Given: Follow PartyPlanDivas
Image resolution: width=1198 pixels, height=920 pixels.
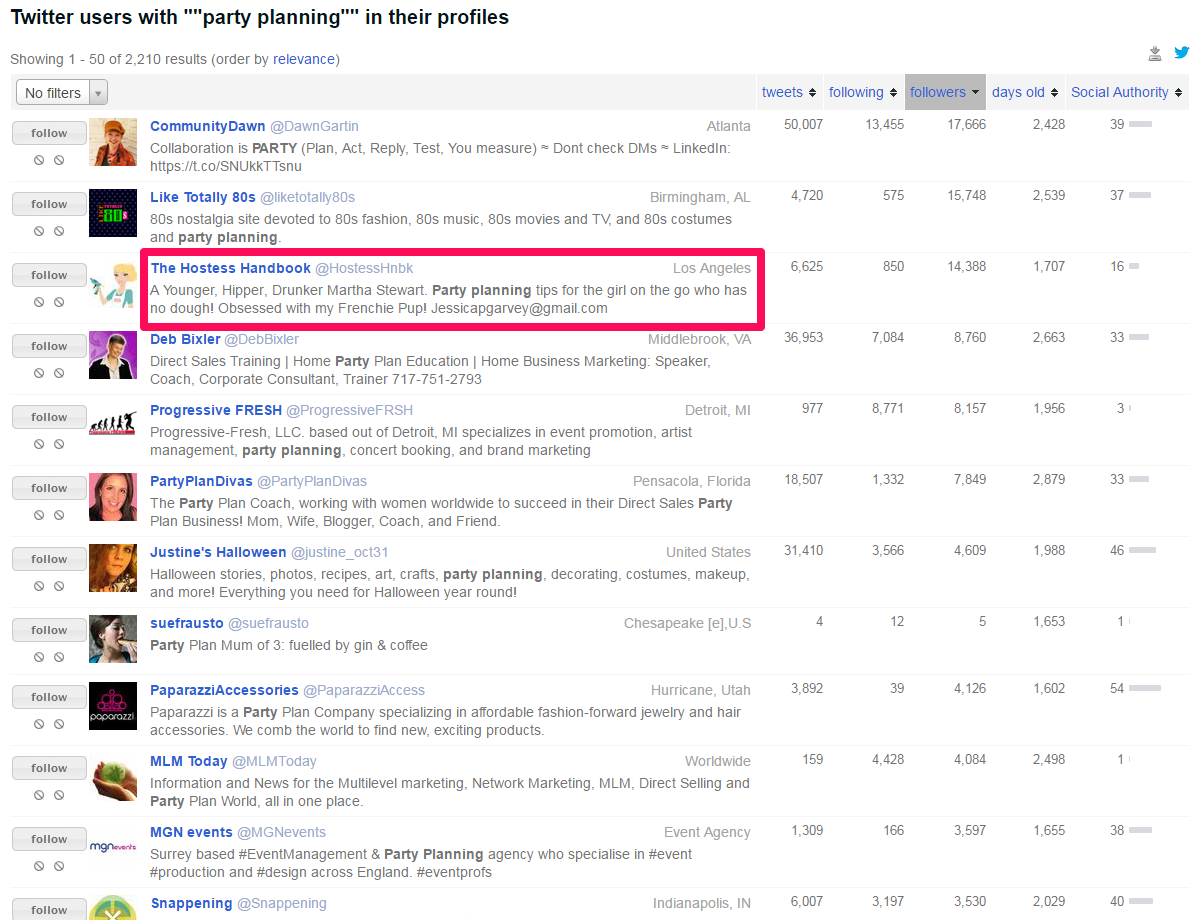Looking at the screenshot, I should [x=49, y=488].
